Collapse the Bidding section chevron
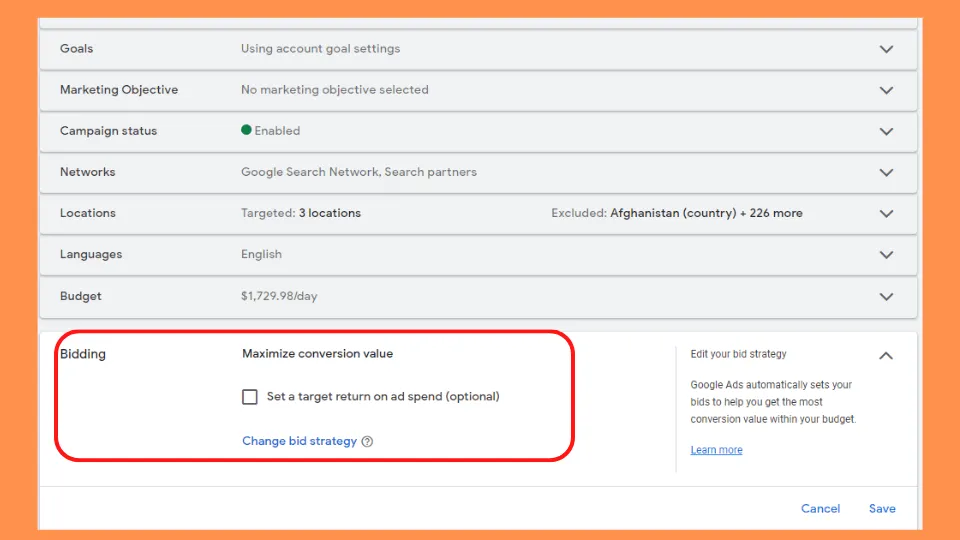Image resolution: width=960 pixels, height=540 pixels. click(886, 355)
